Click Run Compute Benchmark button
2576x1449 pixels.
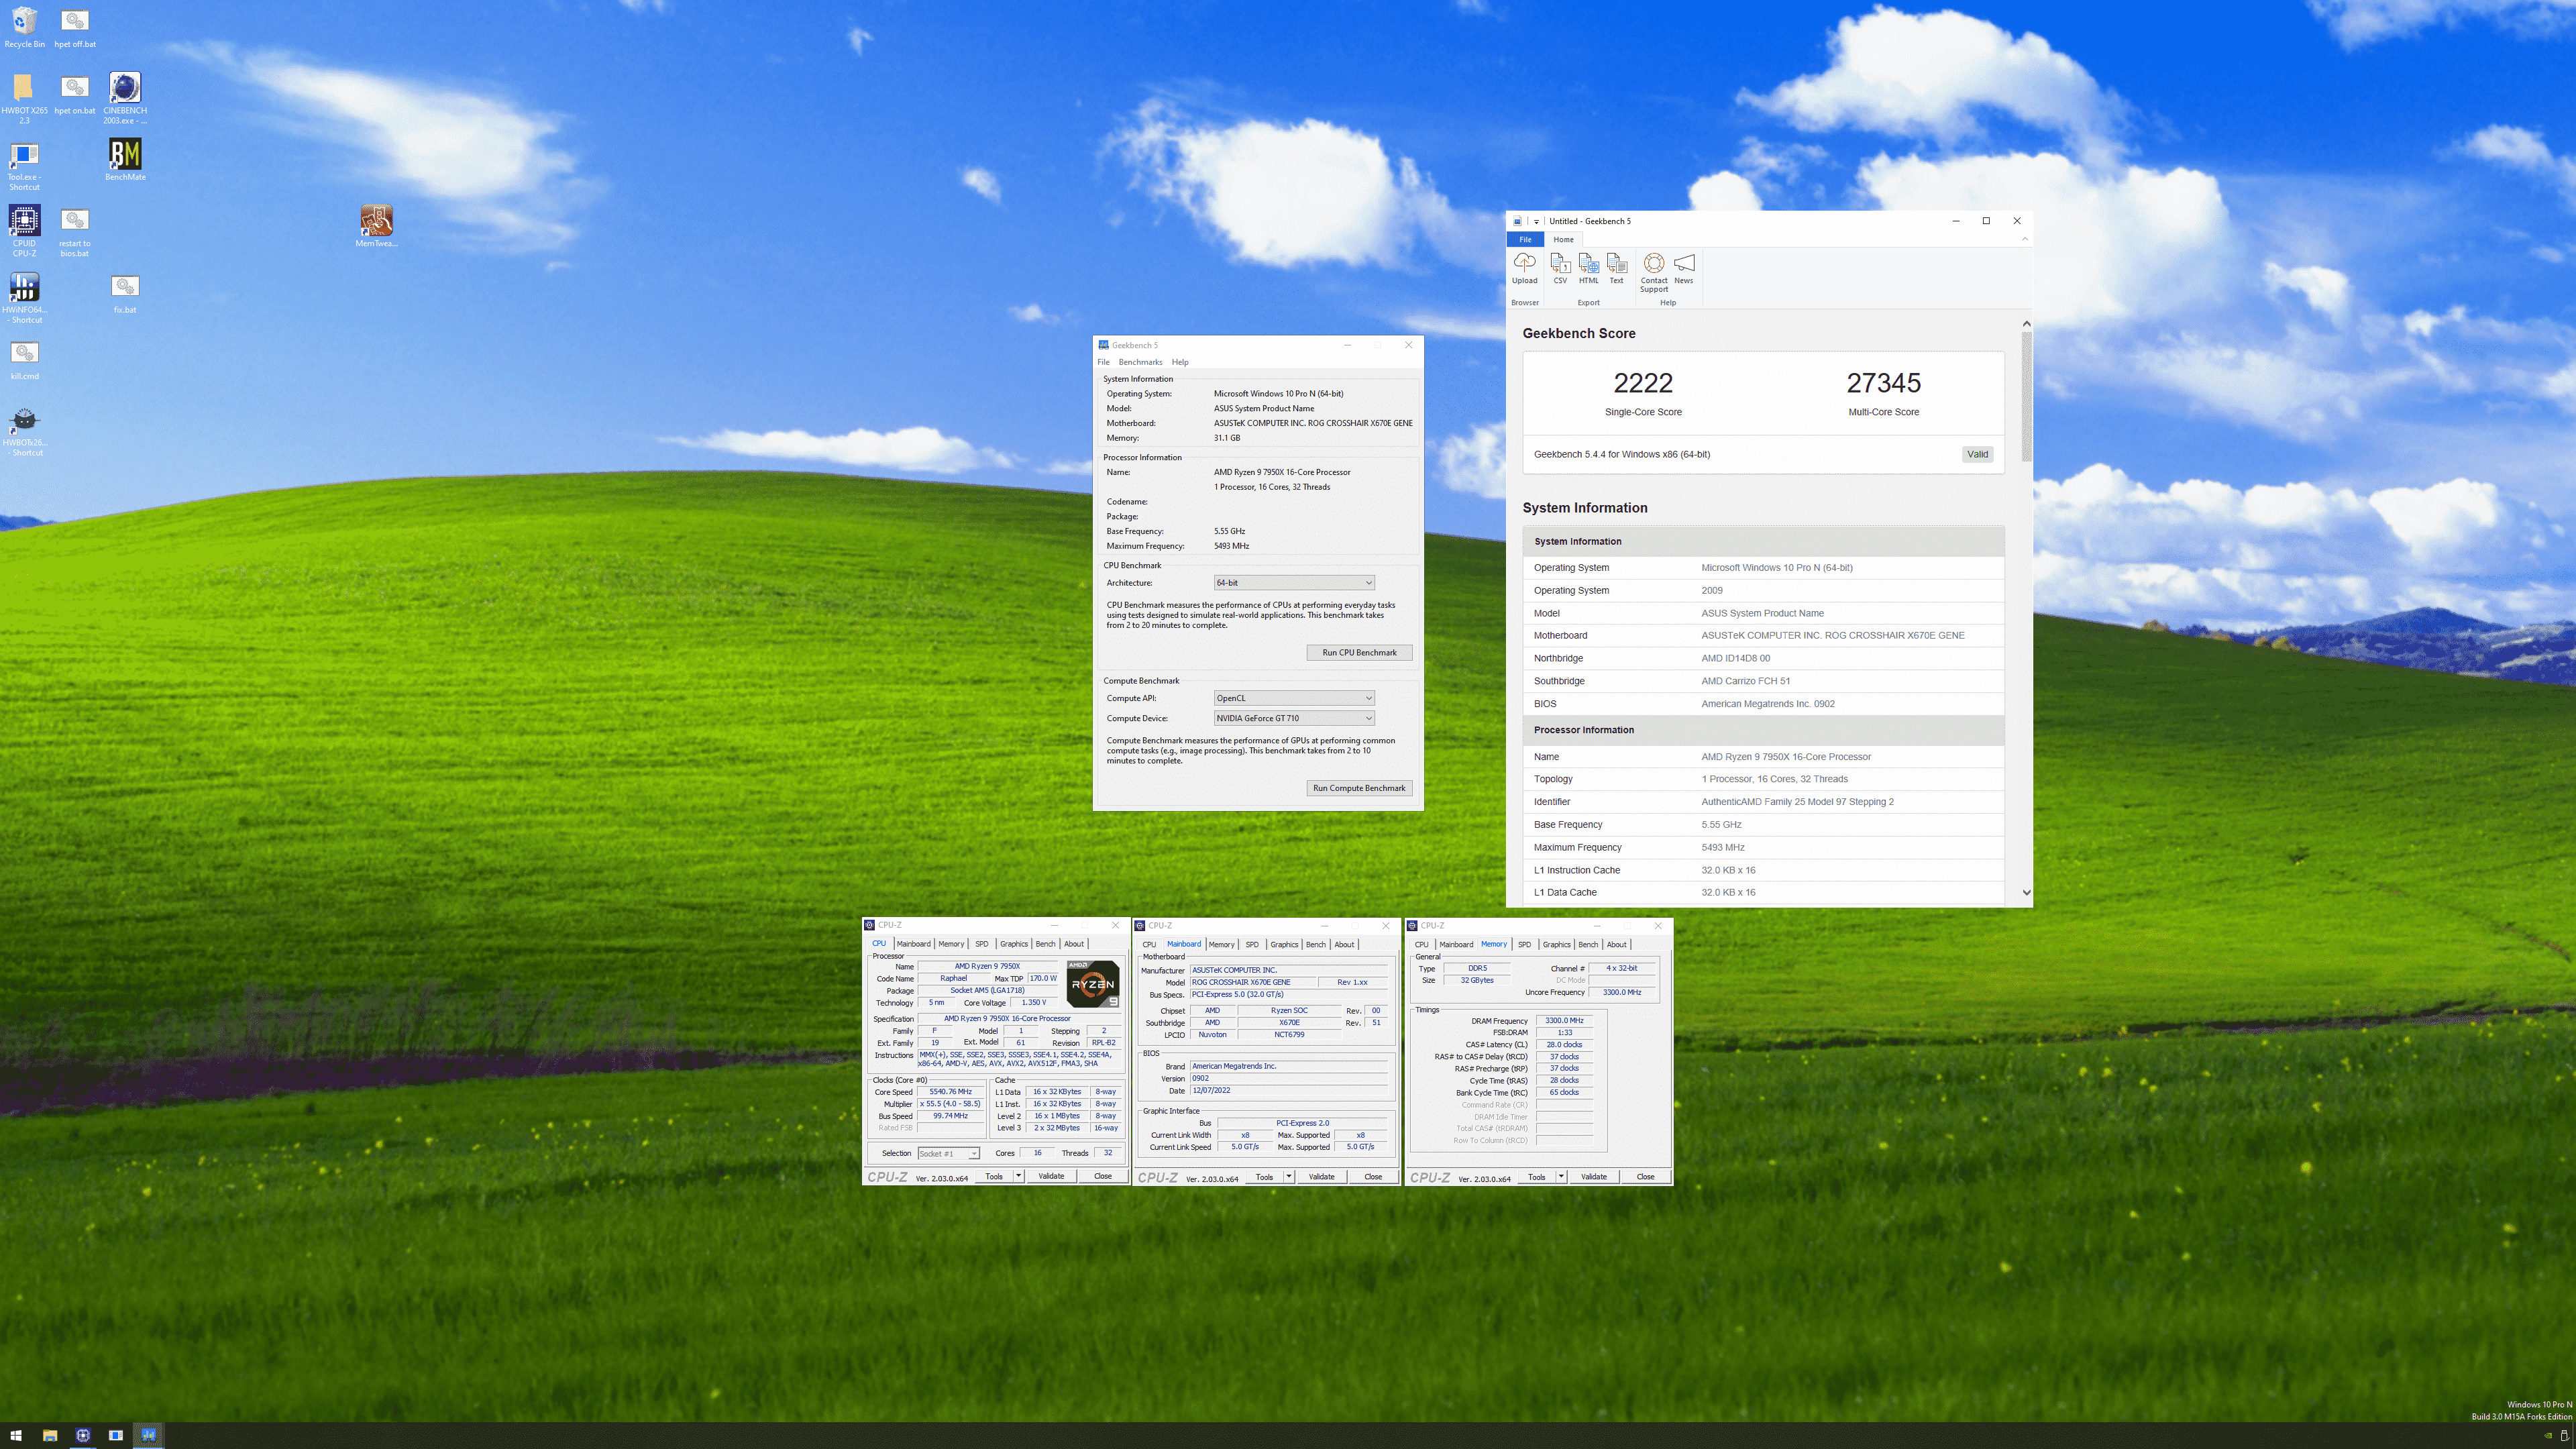(1359, 788)
